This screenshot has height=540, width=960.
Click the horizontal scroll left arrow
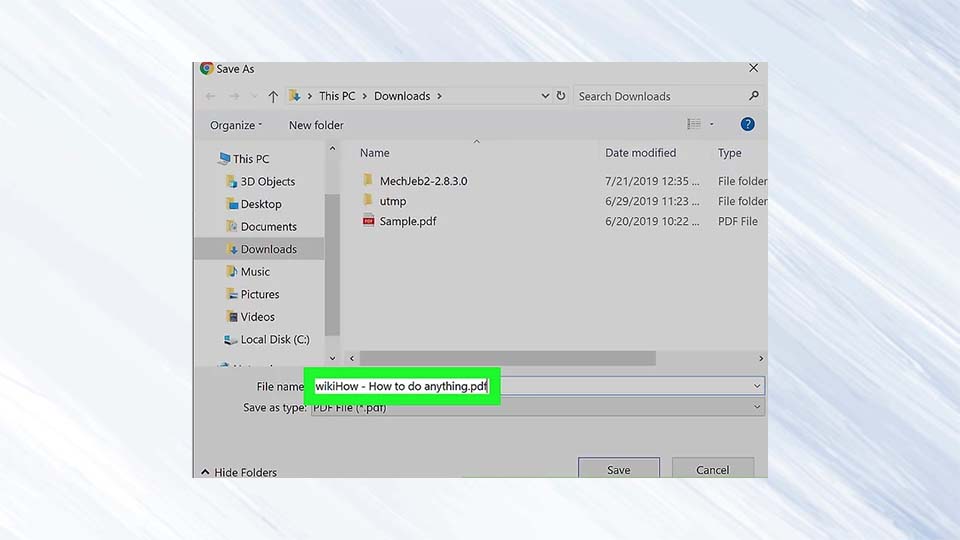(x=351, y=358)
